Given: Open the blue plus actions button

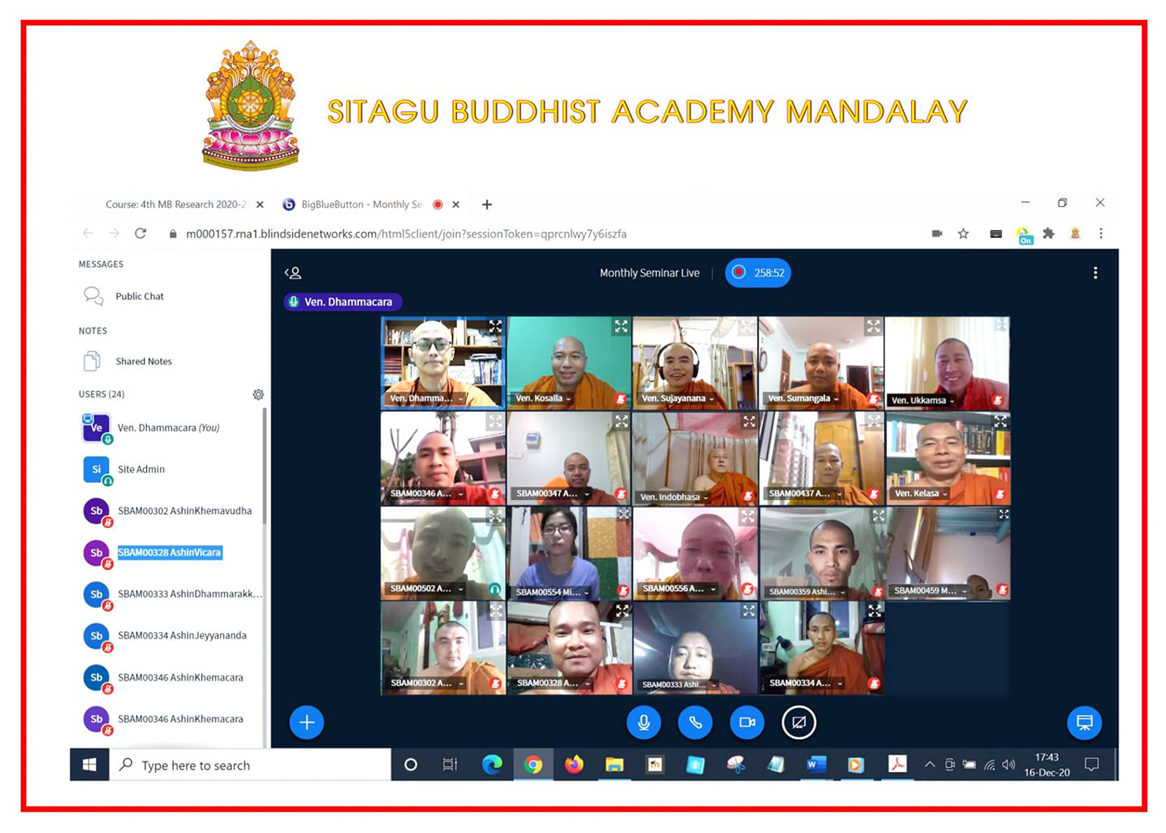Looking at the screenshot, I should (x=306, y=722).
